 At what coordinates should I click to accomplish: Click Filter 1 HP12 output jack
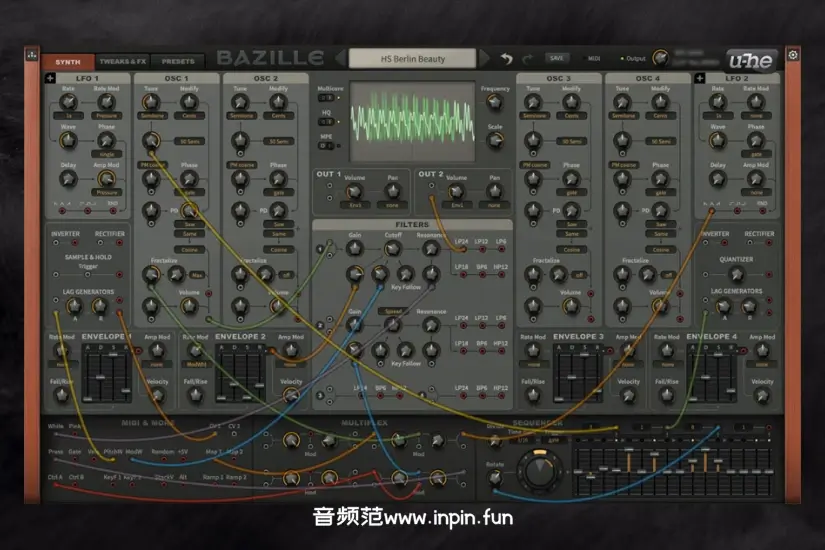click(x=501, y=274)
